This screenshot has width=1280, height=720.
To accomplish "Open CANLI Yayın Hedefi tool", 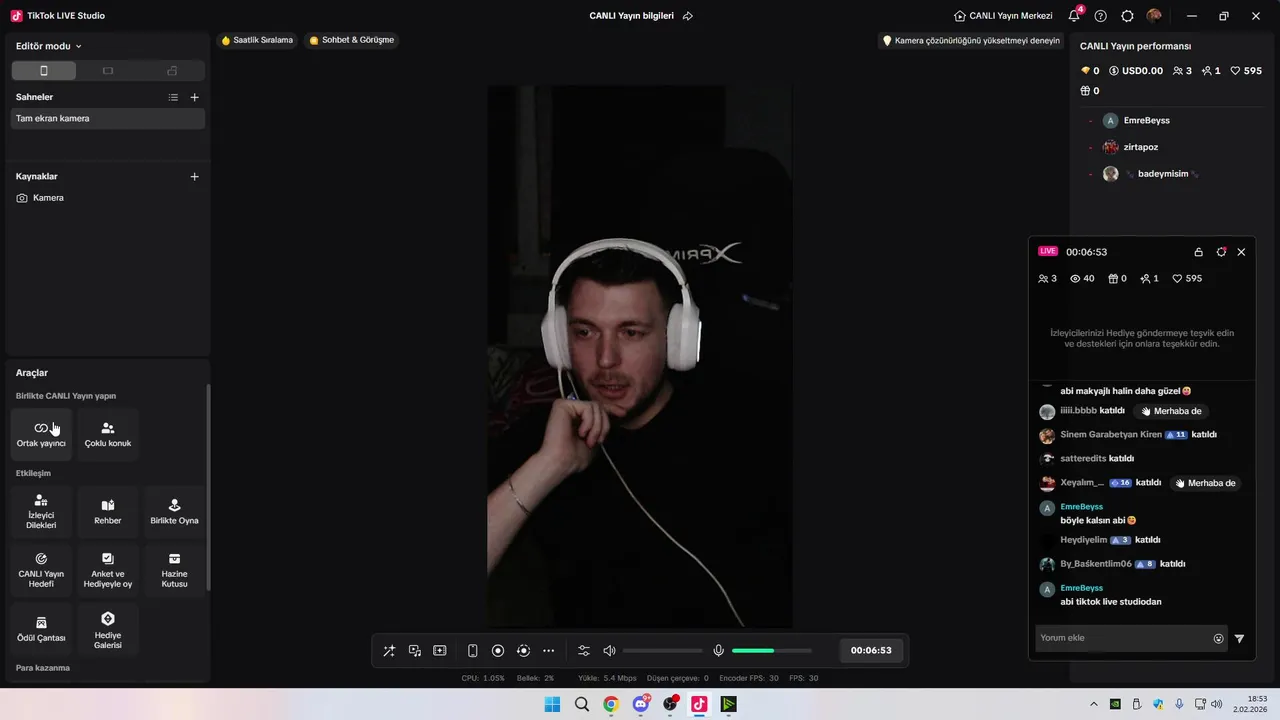I will 41,570.
